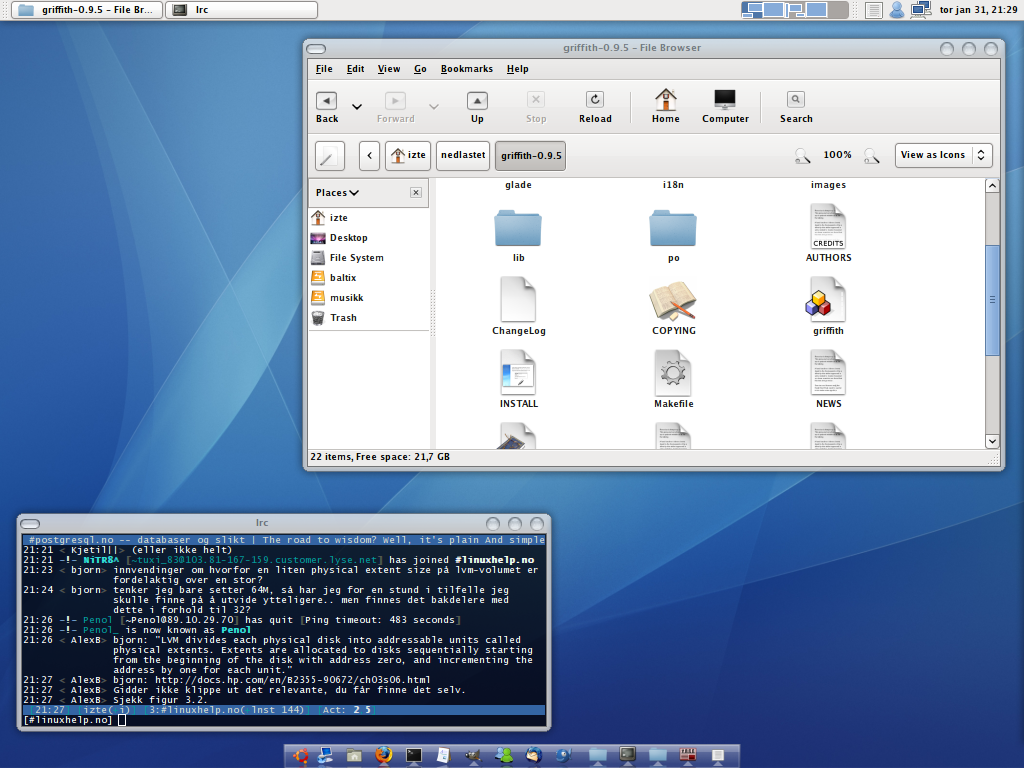This screenshot has height=768, width=1024.
Task: Click the file list vertical scrollbar thumb
Action: 992,300
